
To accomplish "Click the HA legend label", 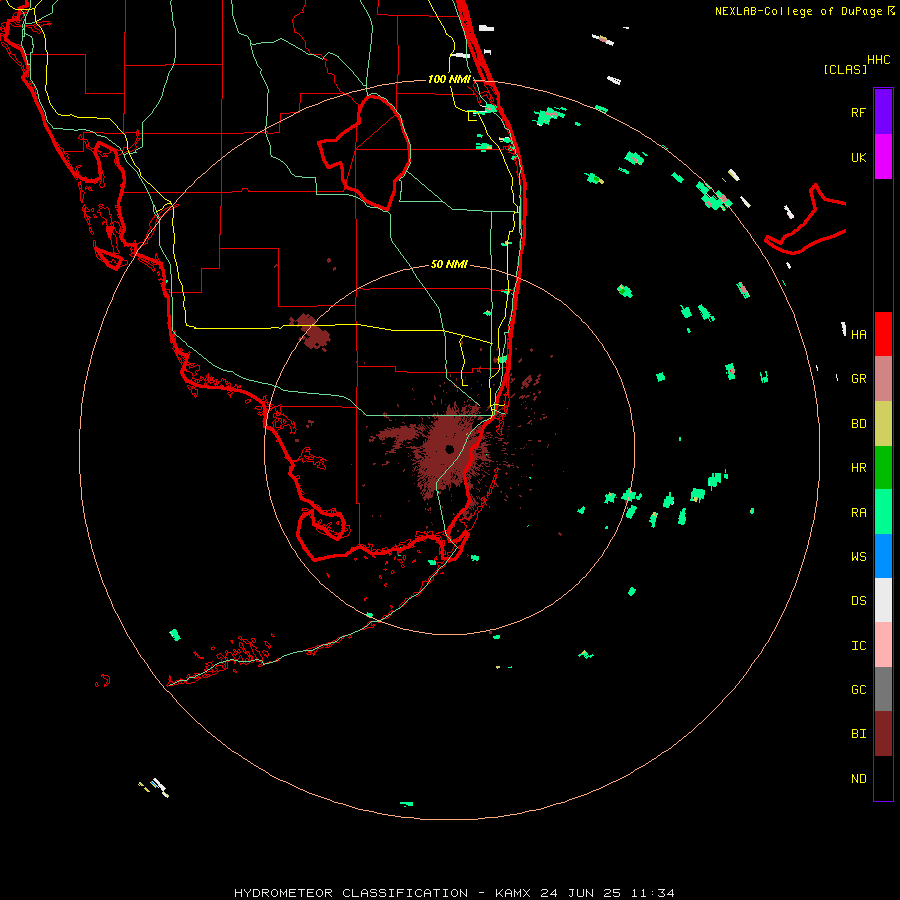I will pyautogui.click(x=858, y=334).
